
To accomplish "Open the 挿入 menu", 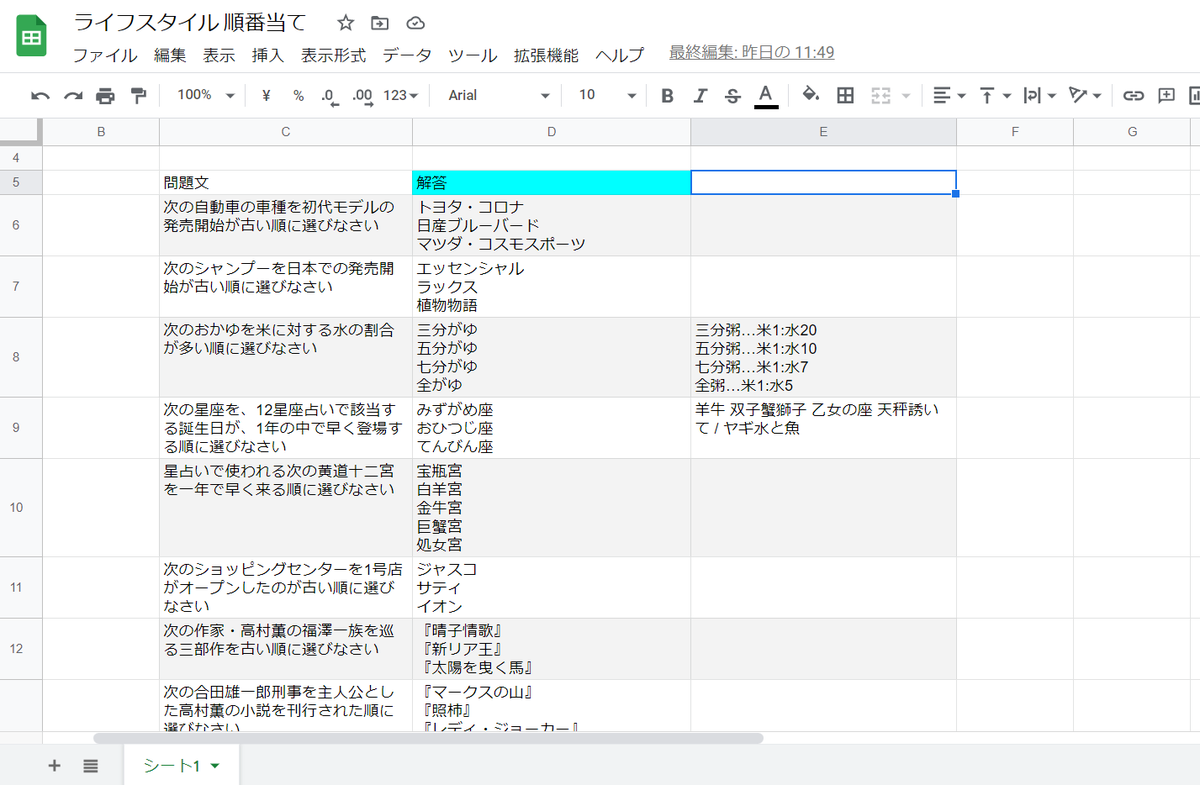I will coord(268,55).
